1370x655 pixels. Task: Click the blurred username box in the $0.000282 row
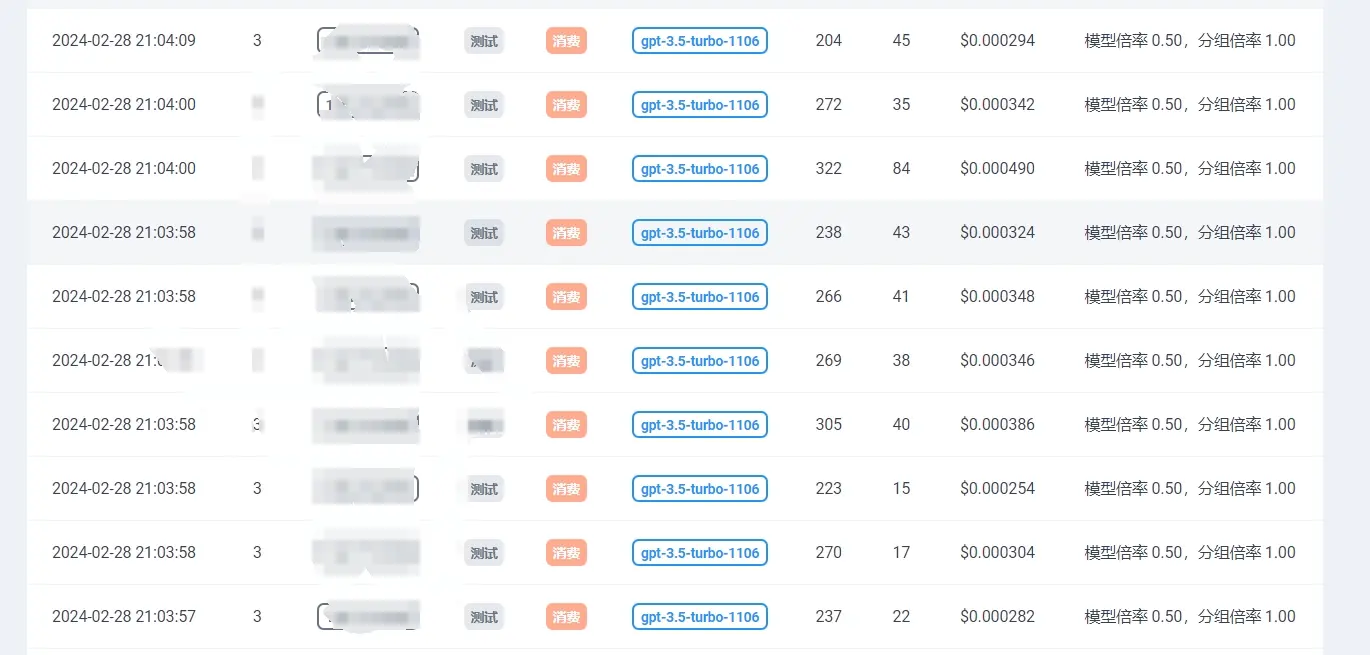368,617
